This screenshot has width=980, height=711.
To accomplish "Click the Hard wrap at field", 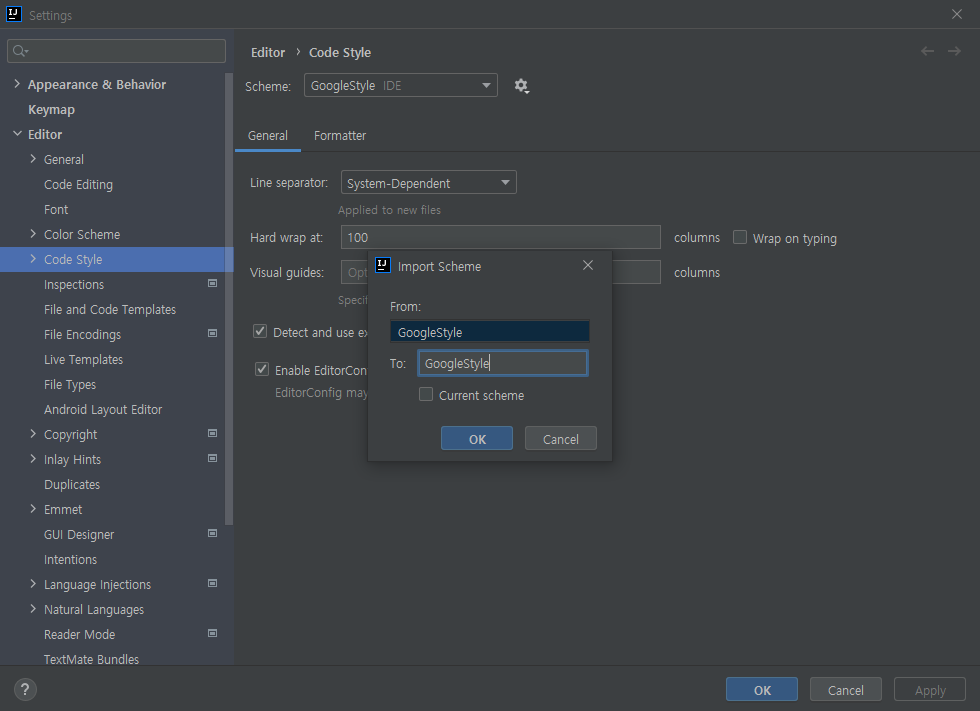I will 501,237.
